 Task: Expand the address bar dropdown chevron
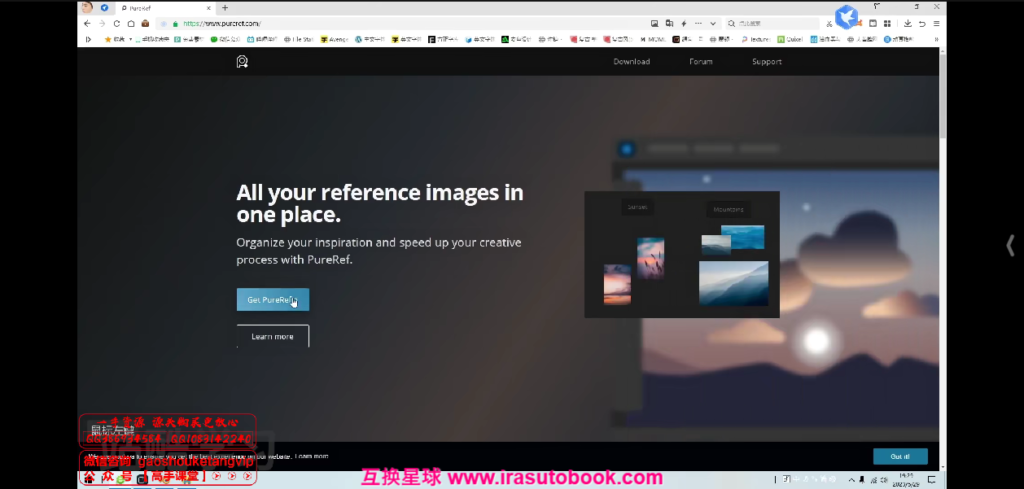point(713,24)
